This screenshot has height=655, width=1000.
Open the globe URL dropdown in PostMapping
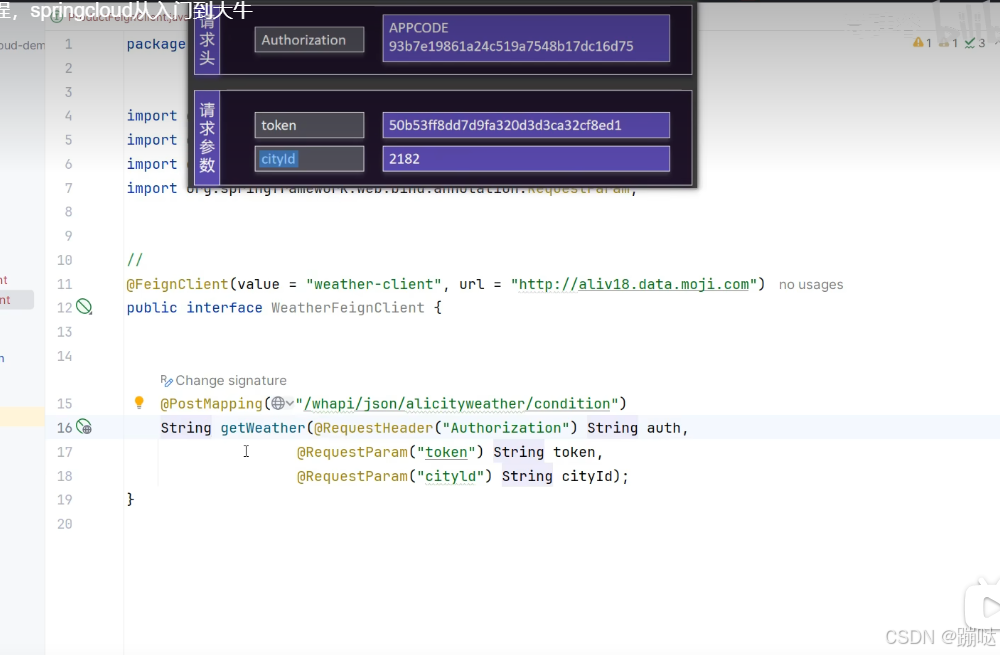coord(283,403)
